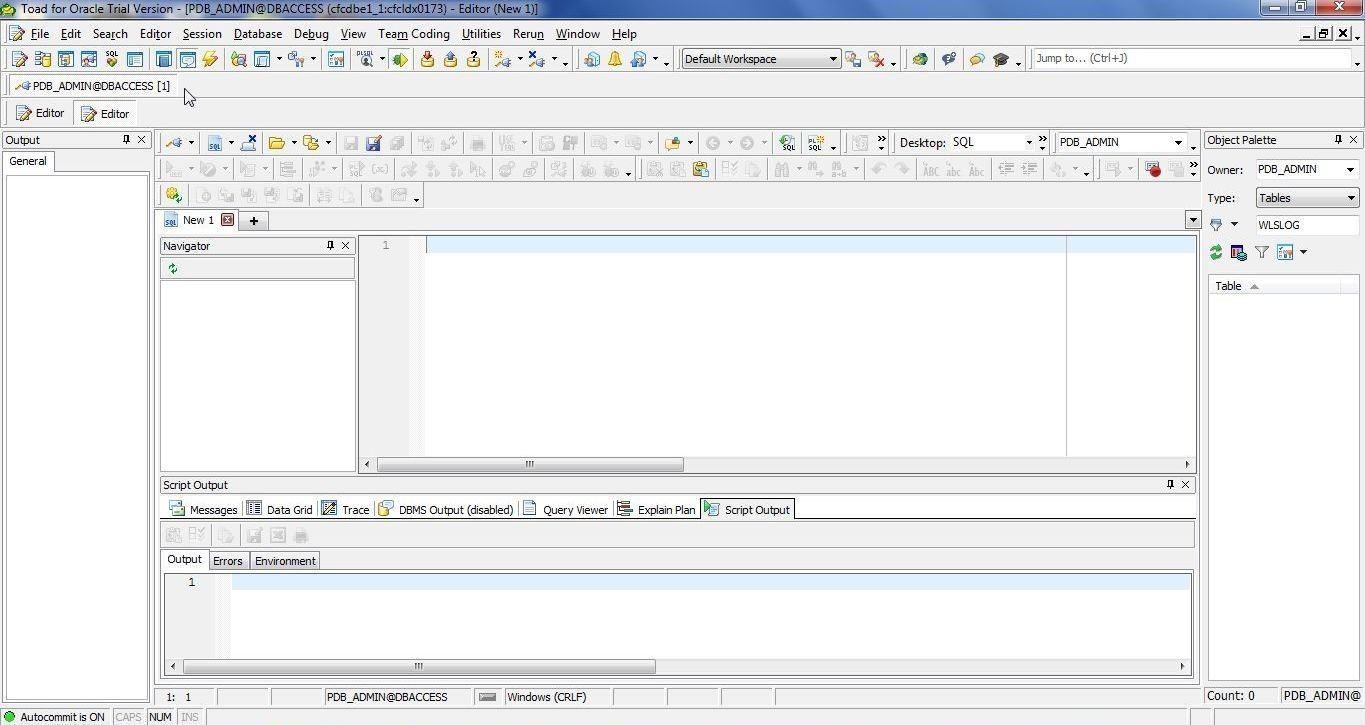Pin the Object Palette panel
The height and width of the screenshot is (725, 1365).
(x=1338, y=140)
